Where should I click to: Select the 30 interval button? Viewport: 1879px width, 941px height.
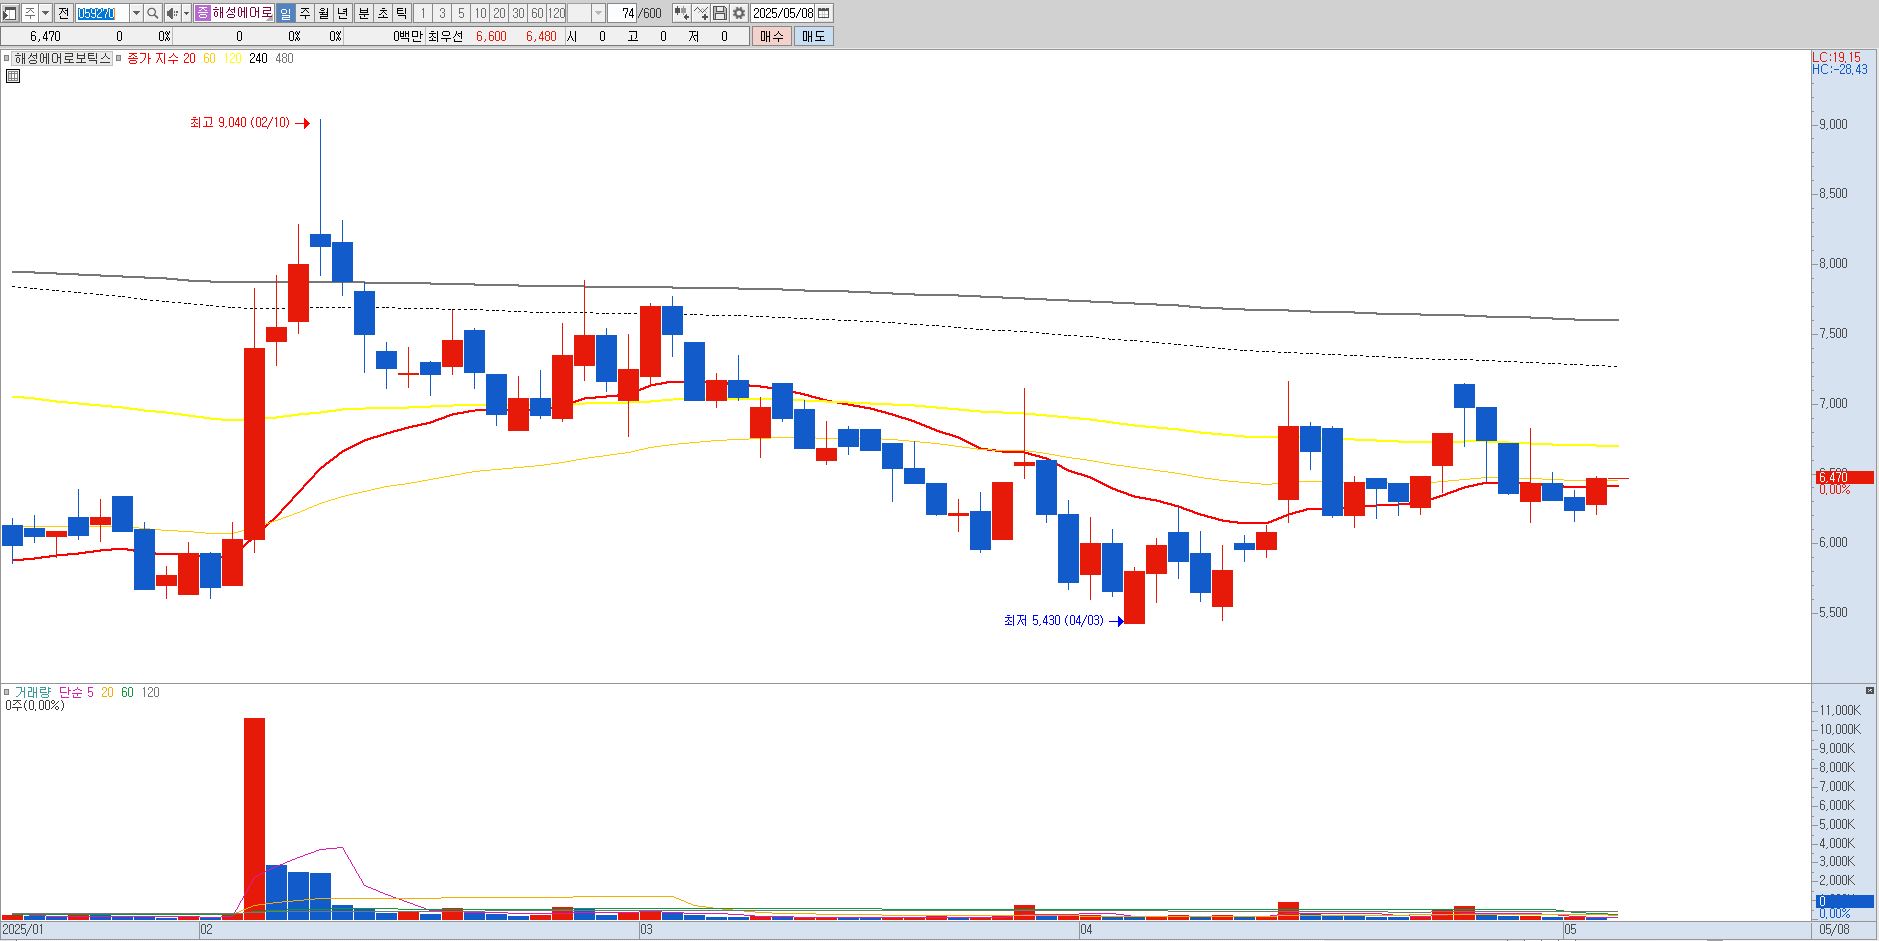(x=518, y=13)
